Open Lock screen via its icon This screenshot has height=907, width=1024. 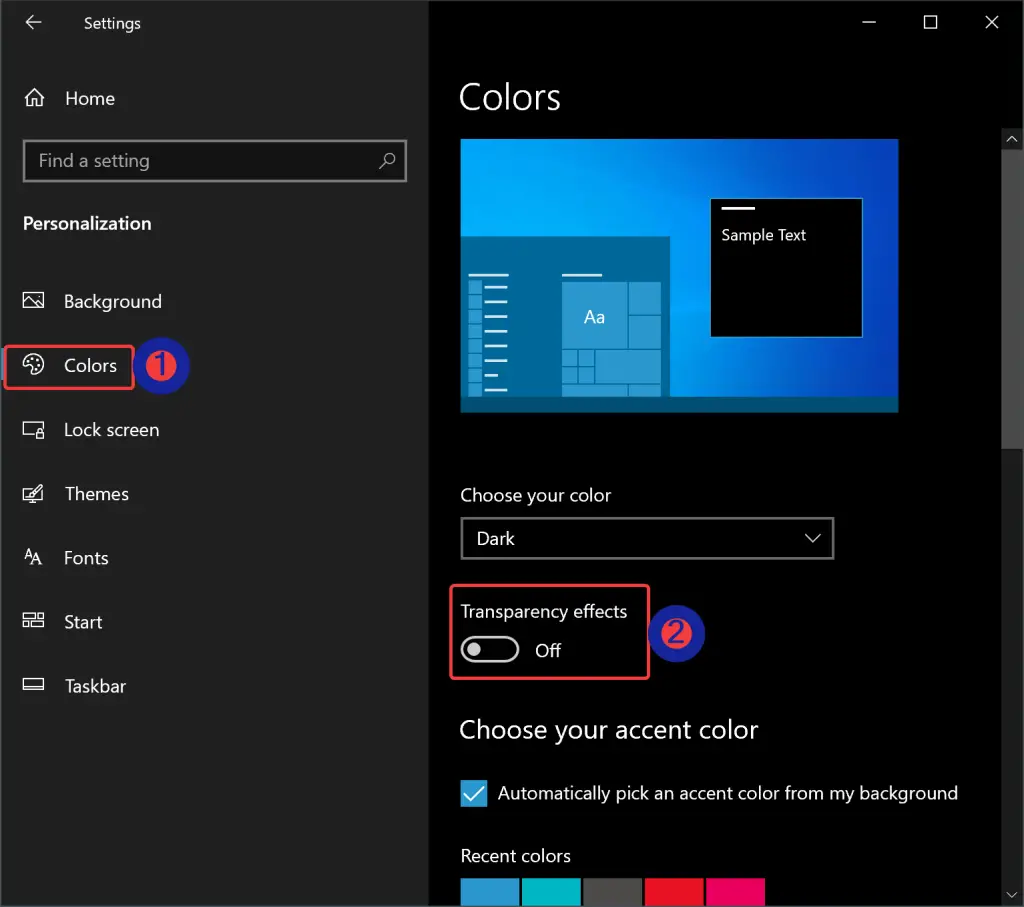pos(33,430)
